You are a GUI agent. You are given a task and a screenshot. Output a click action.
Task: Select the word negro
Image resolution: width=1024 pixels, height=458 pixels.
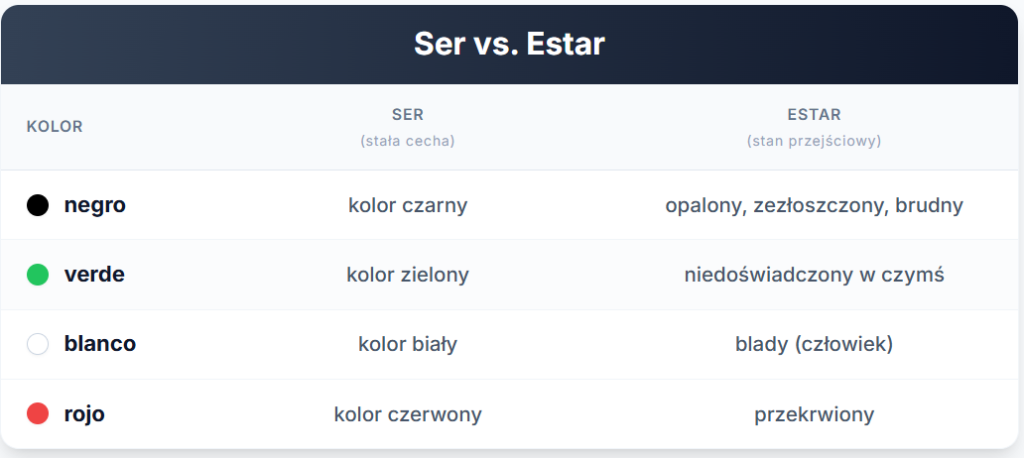(95, 205)
